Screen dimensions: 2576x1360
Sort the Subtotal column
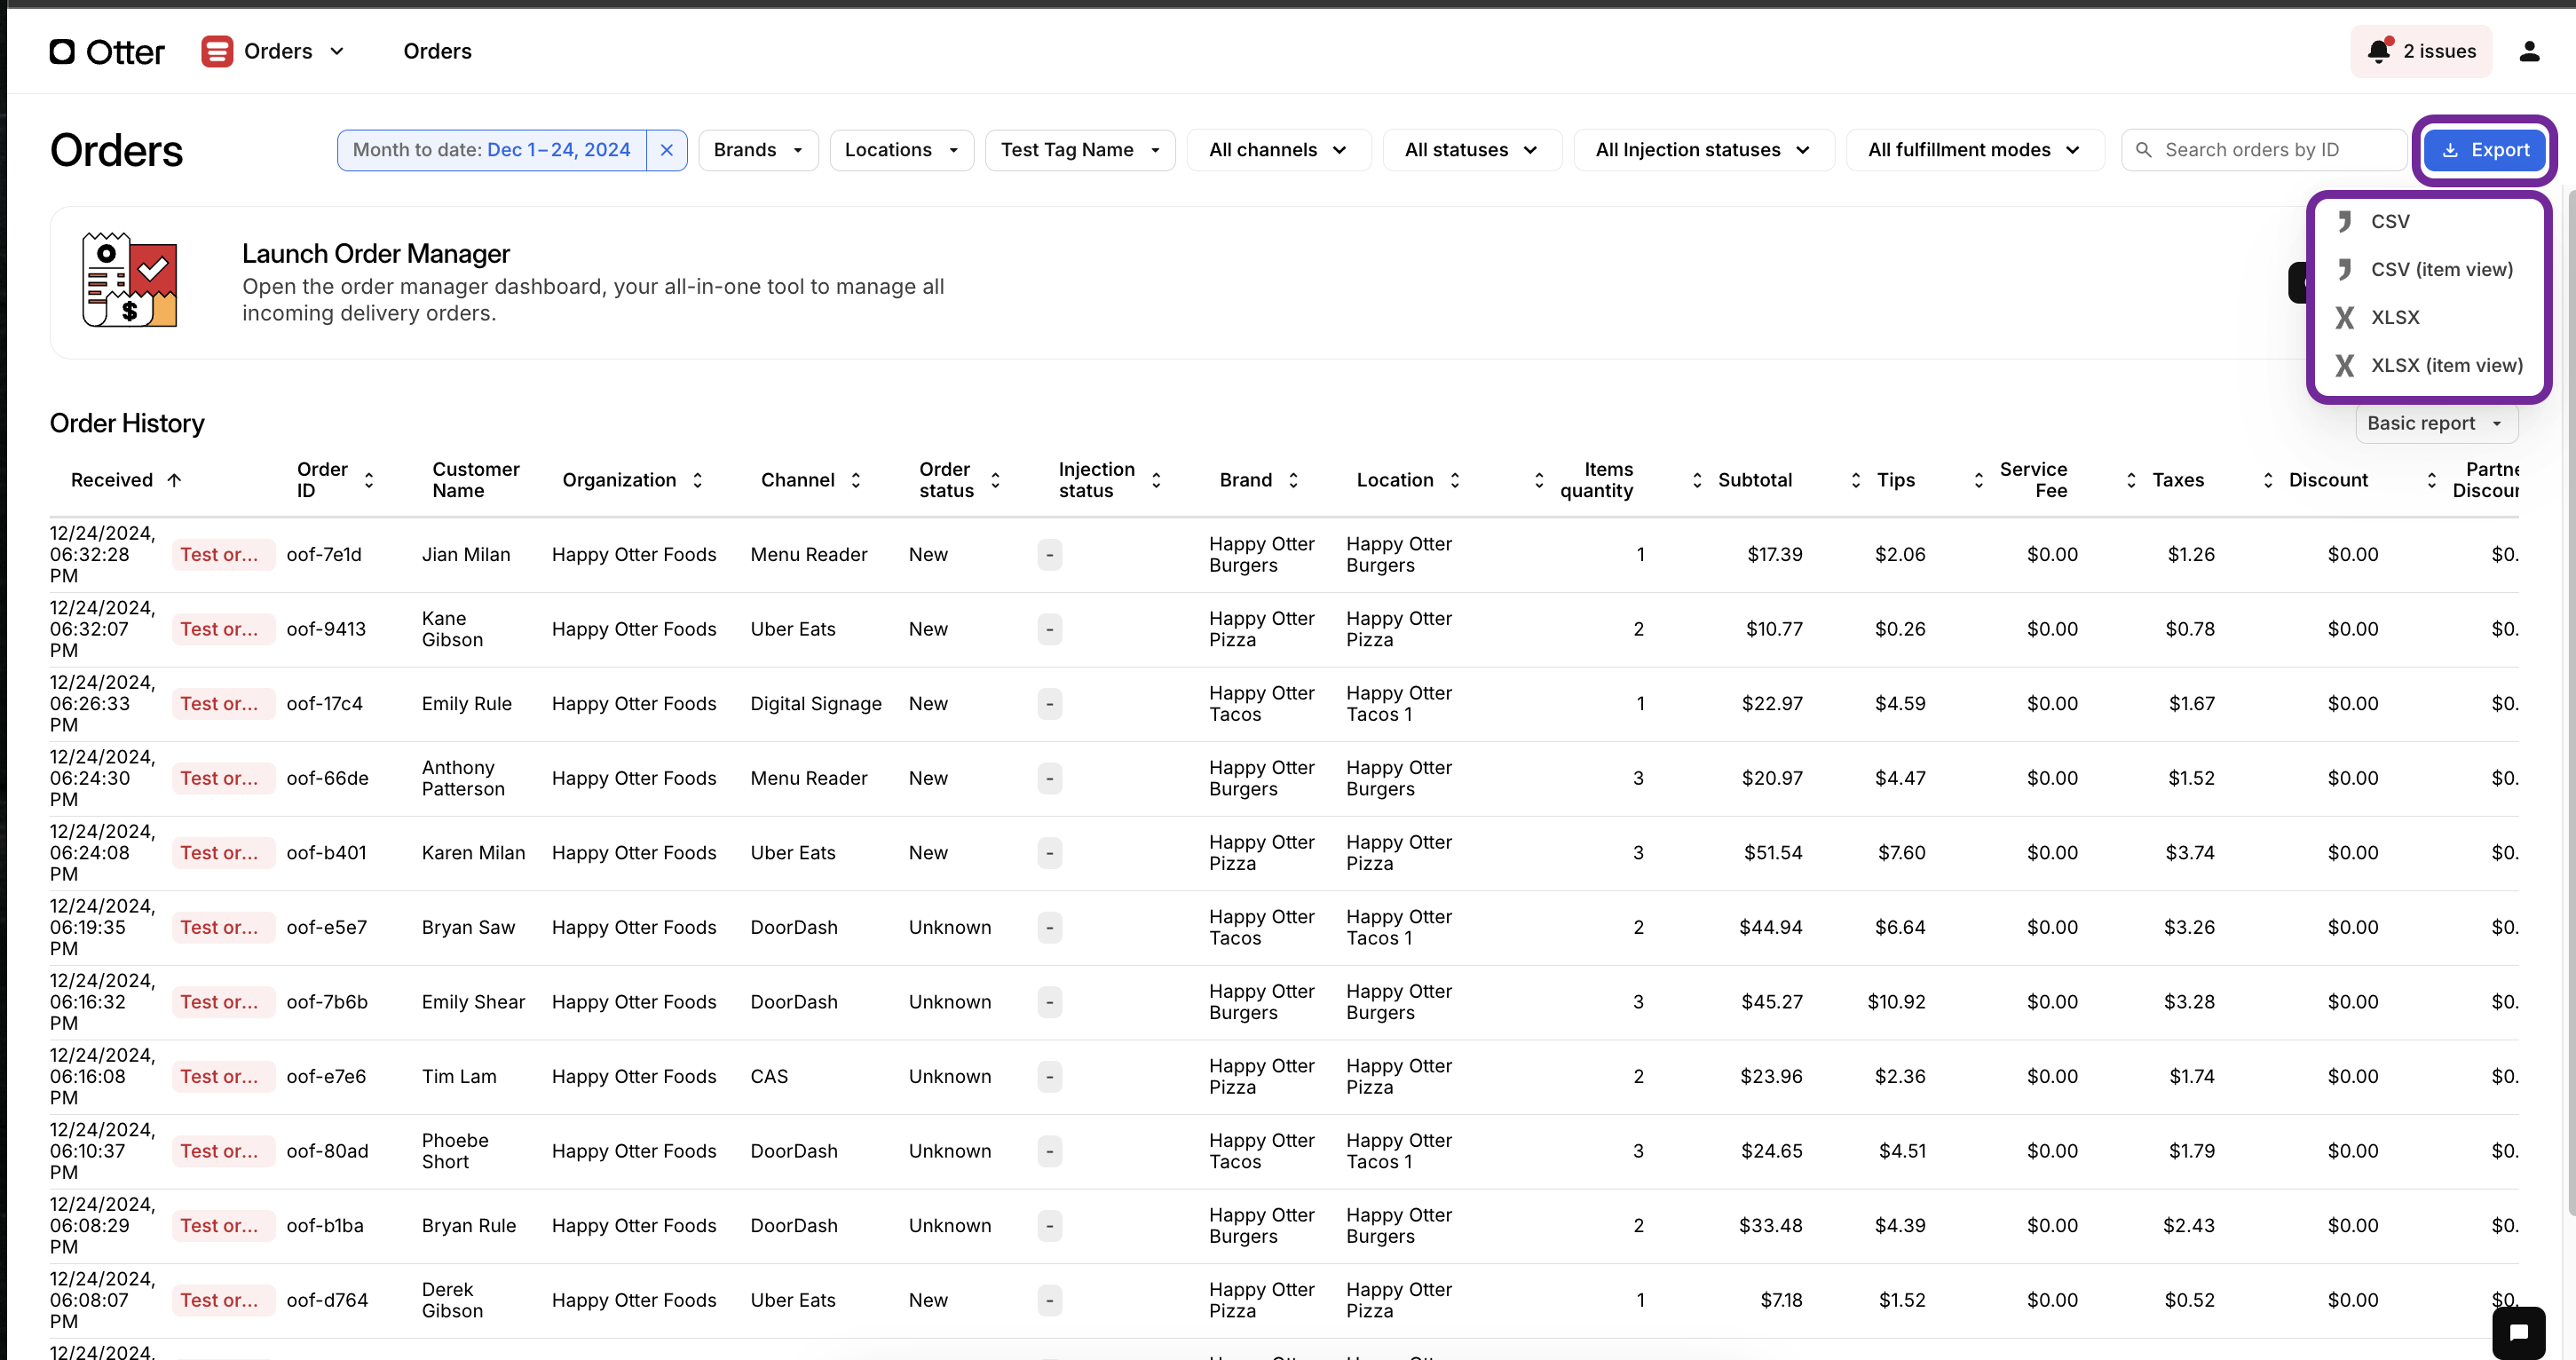click(1697, 480)
